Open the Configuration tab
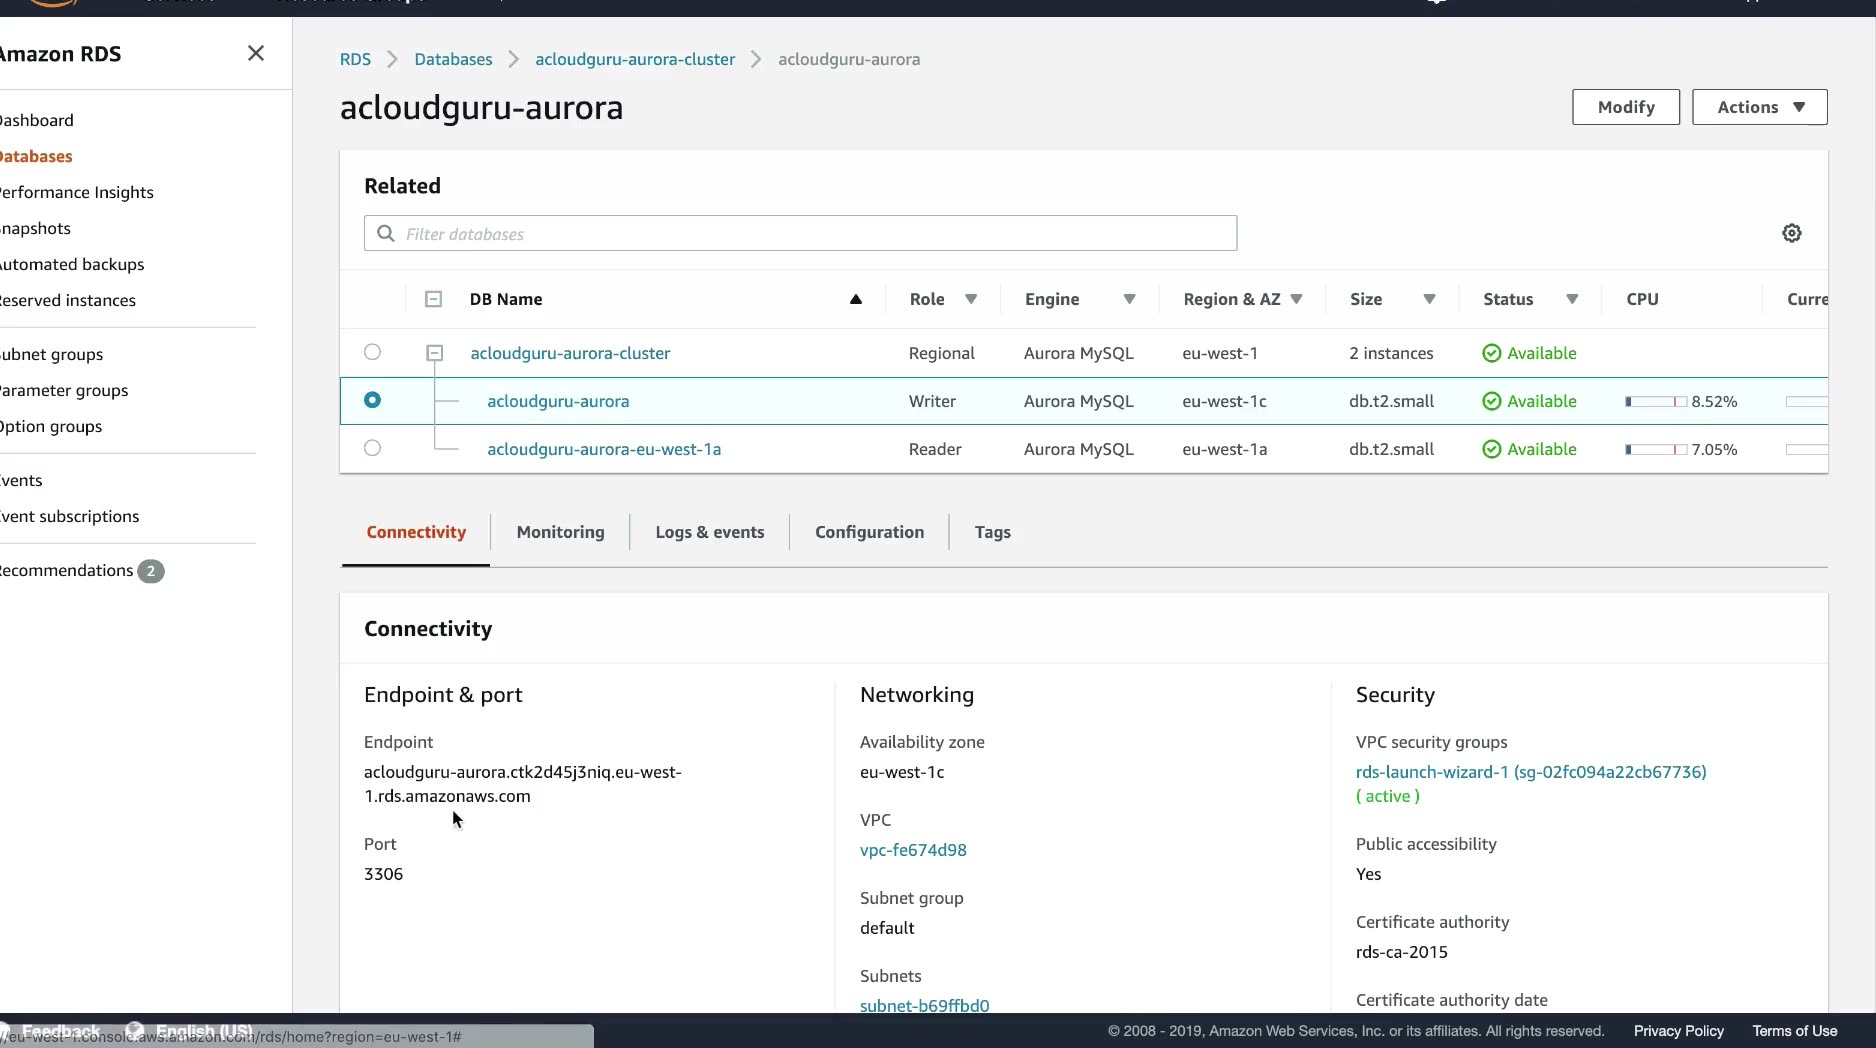Viewport: 1876px width, 1048px height. click(869, 532)
